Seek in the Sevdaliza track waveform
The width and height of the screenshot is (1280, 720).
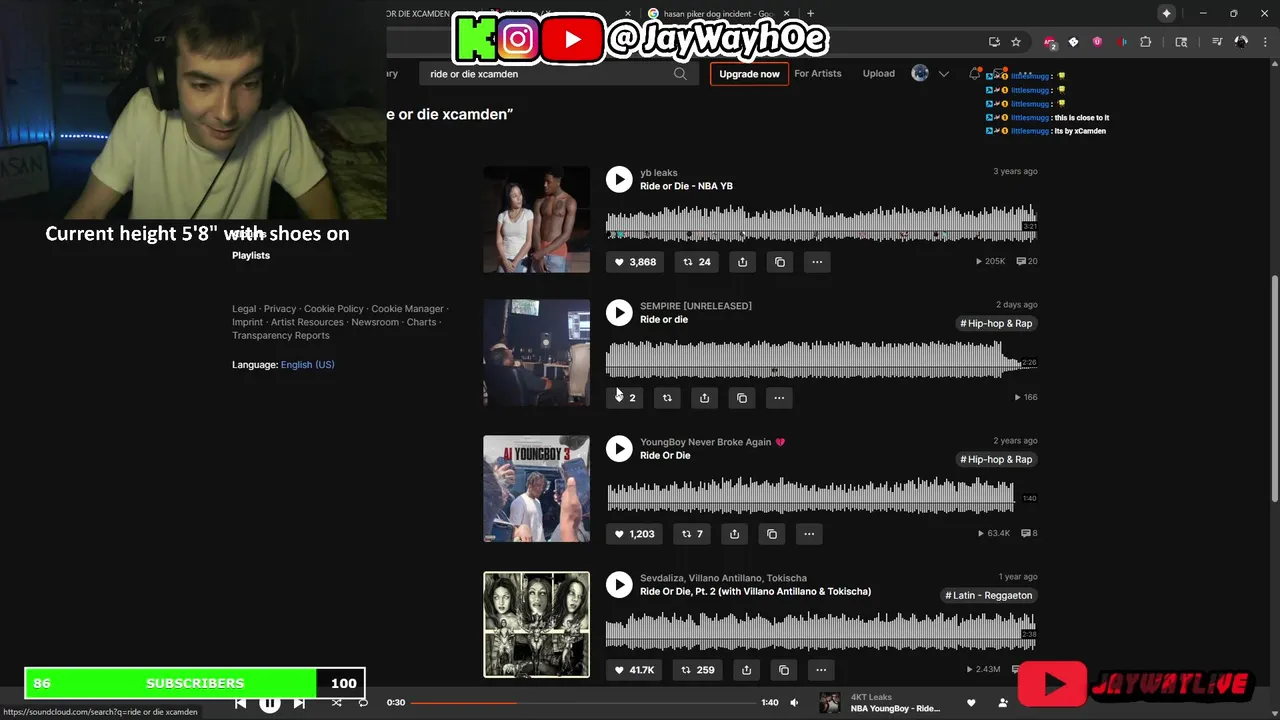(821, 630)
